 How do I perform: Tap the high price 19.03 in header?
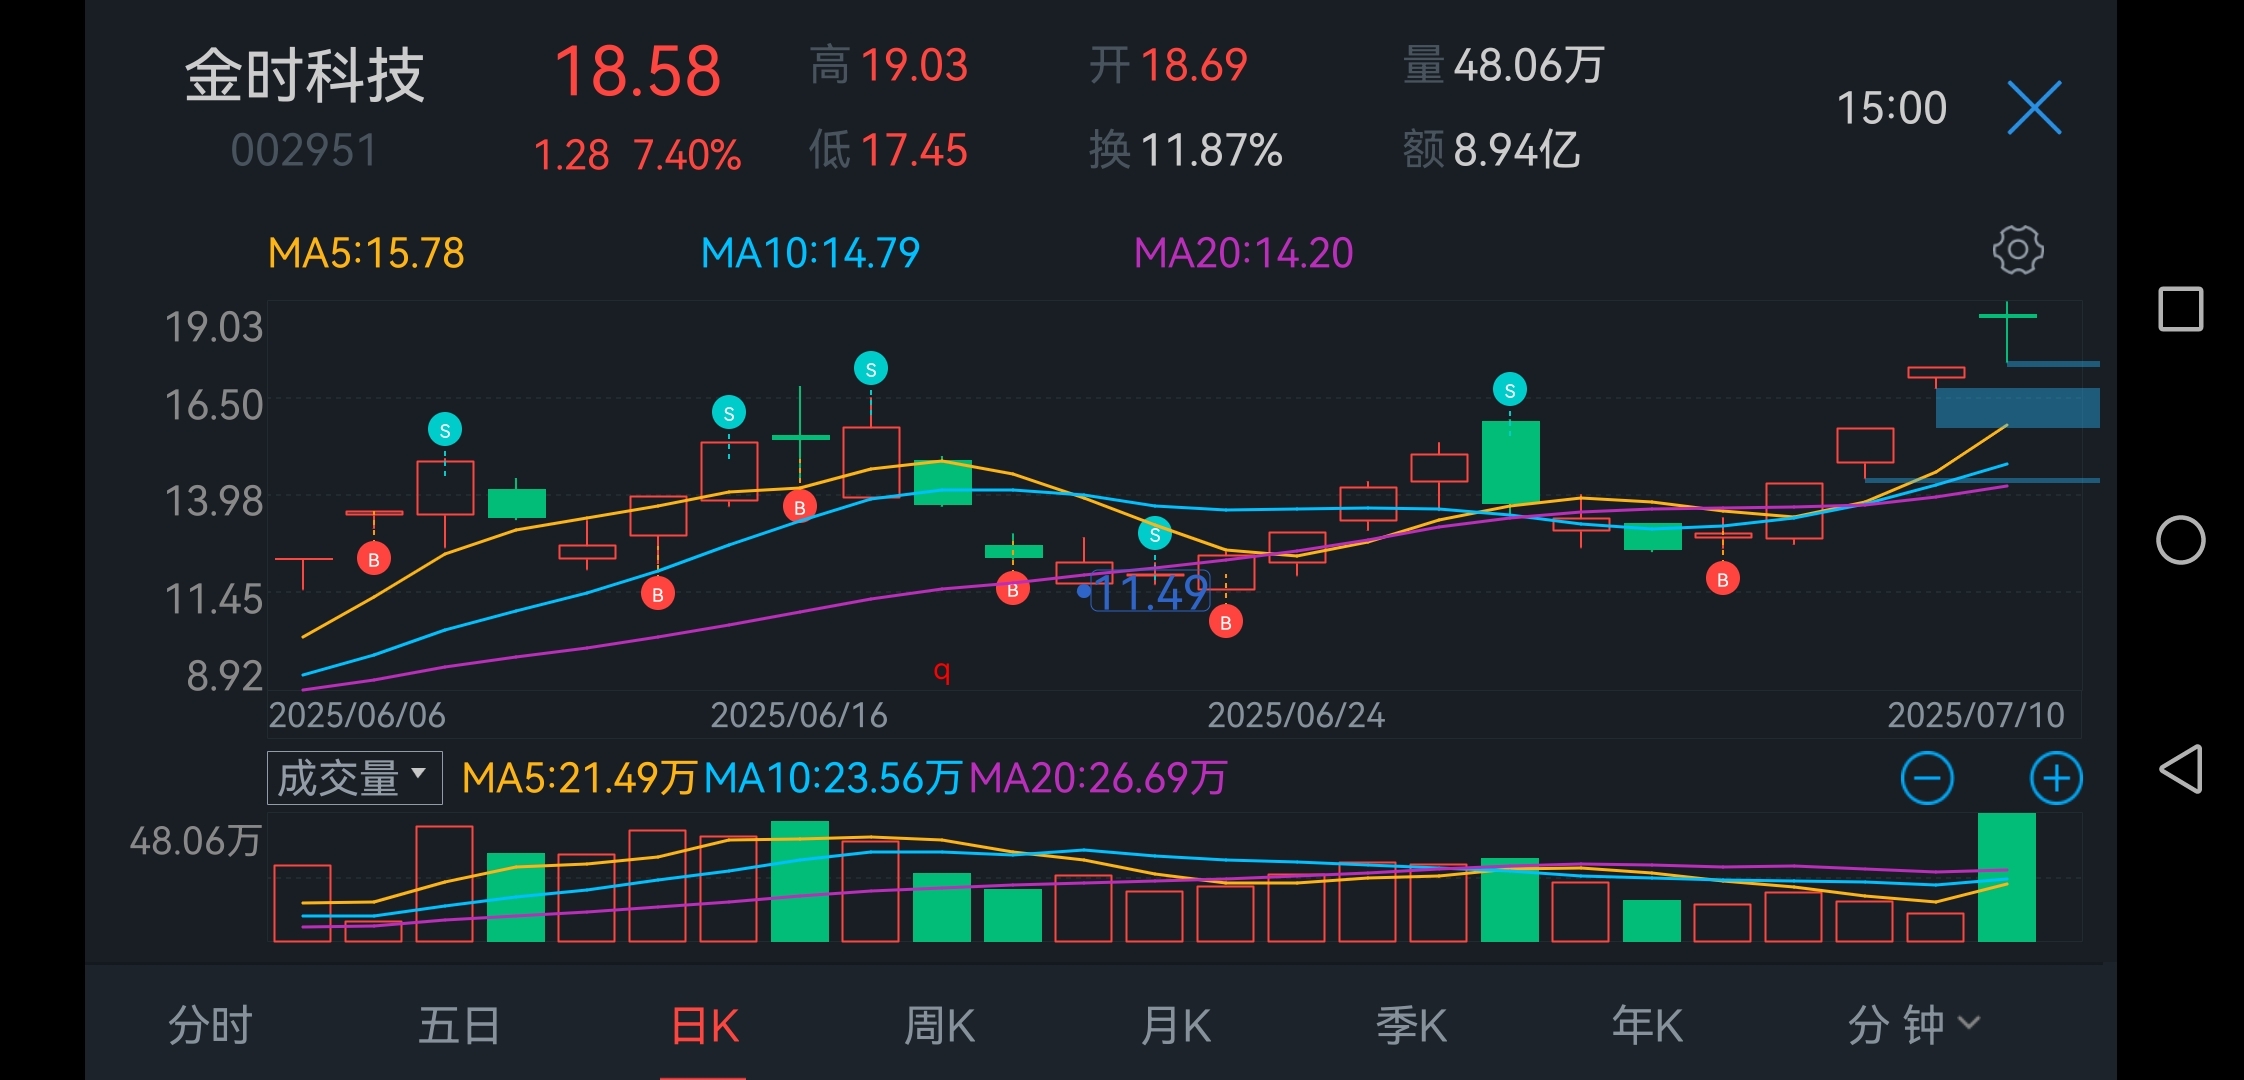914,66
